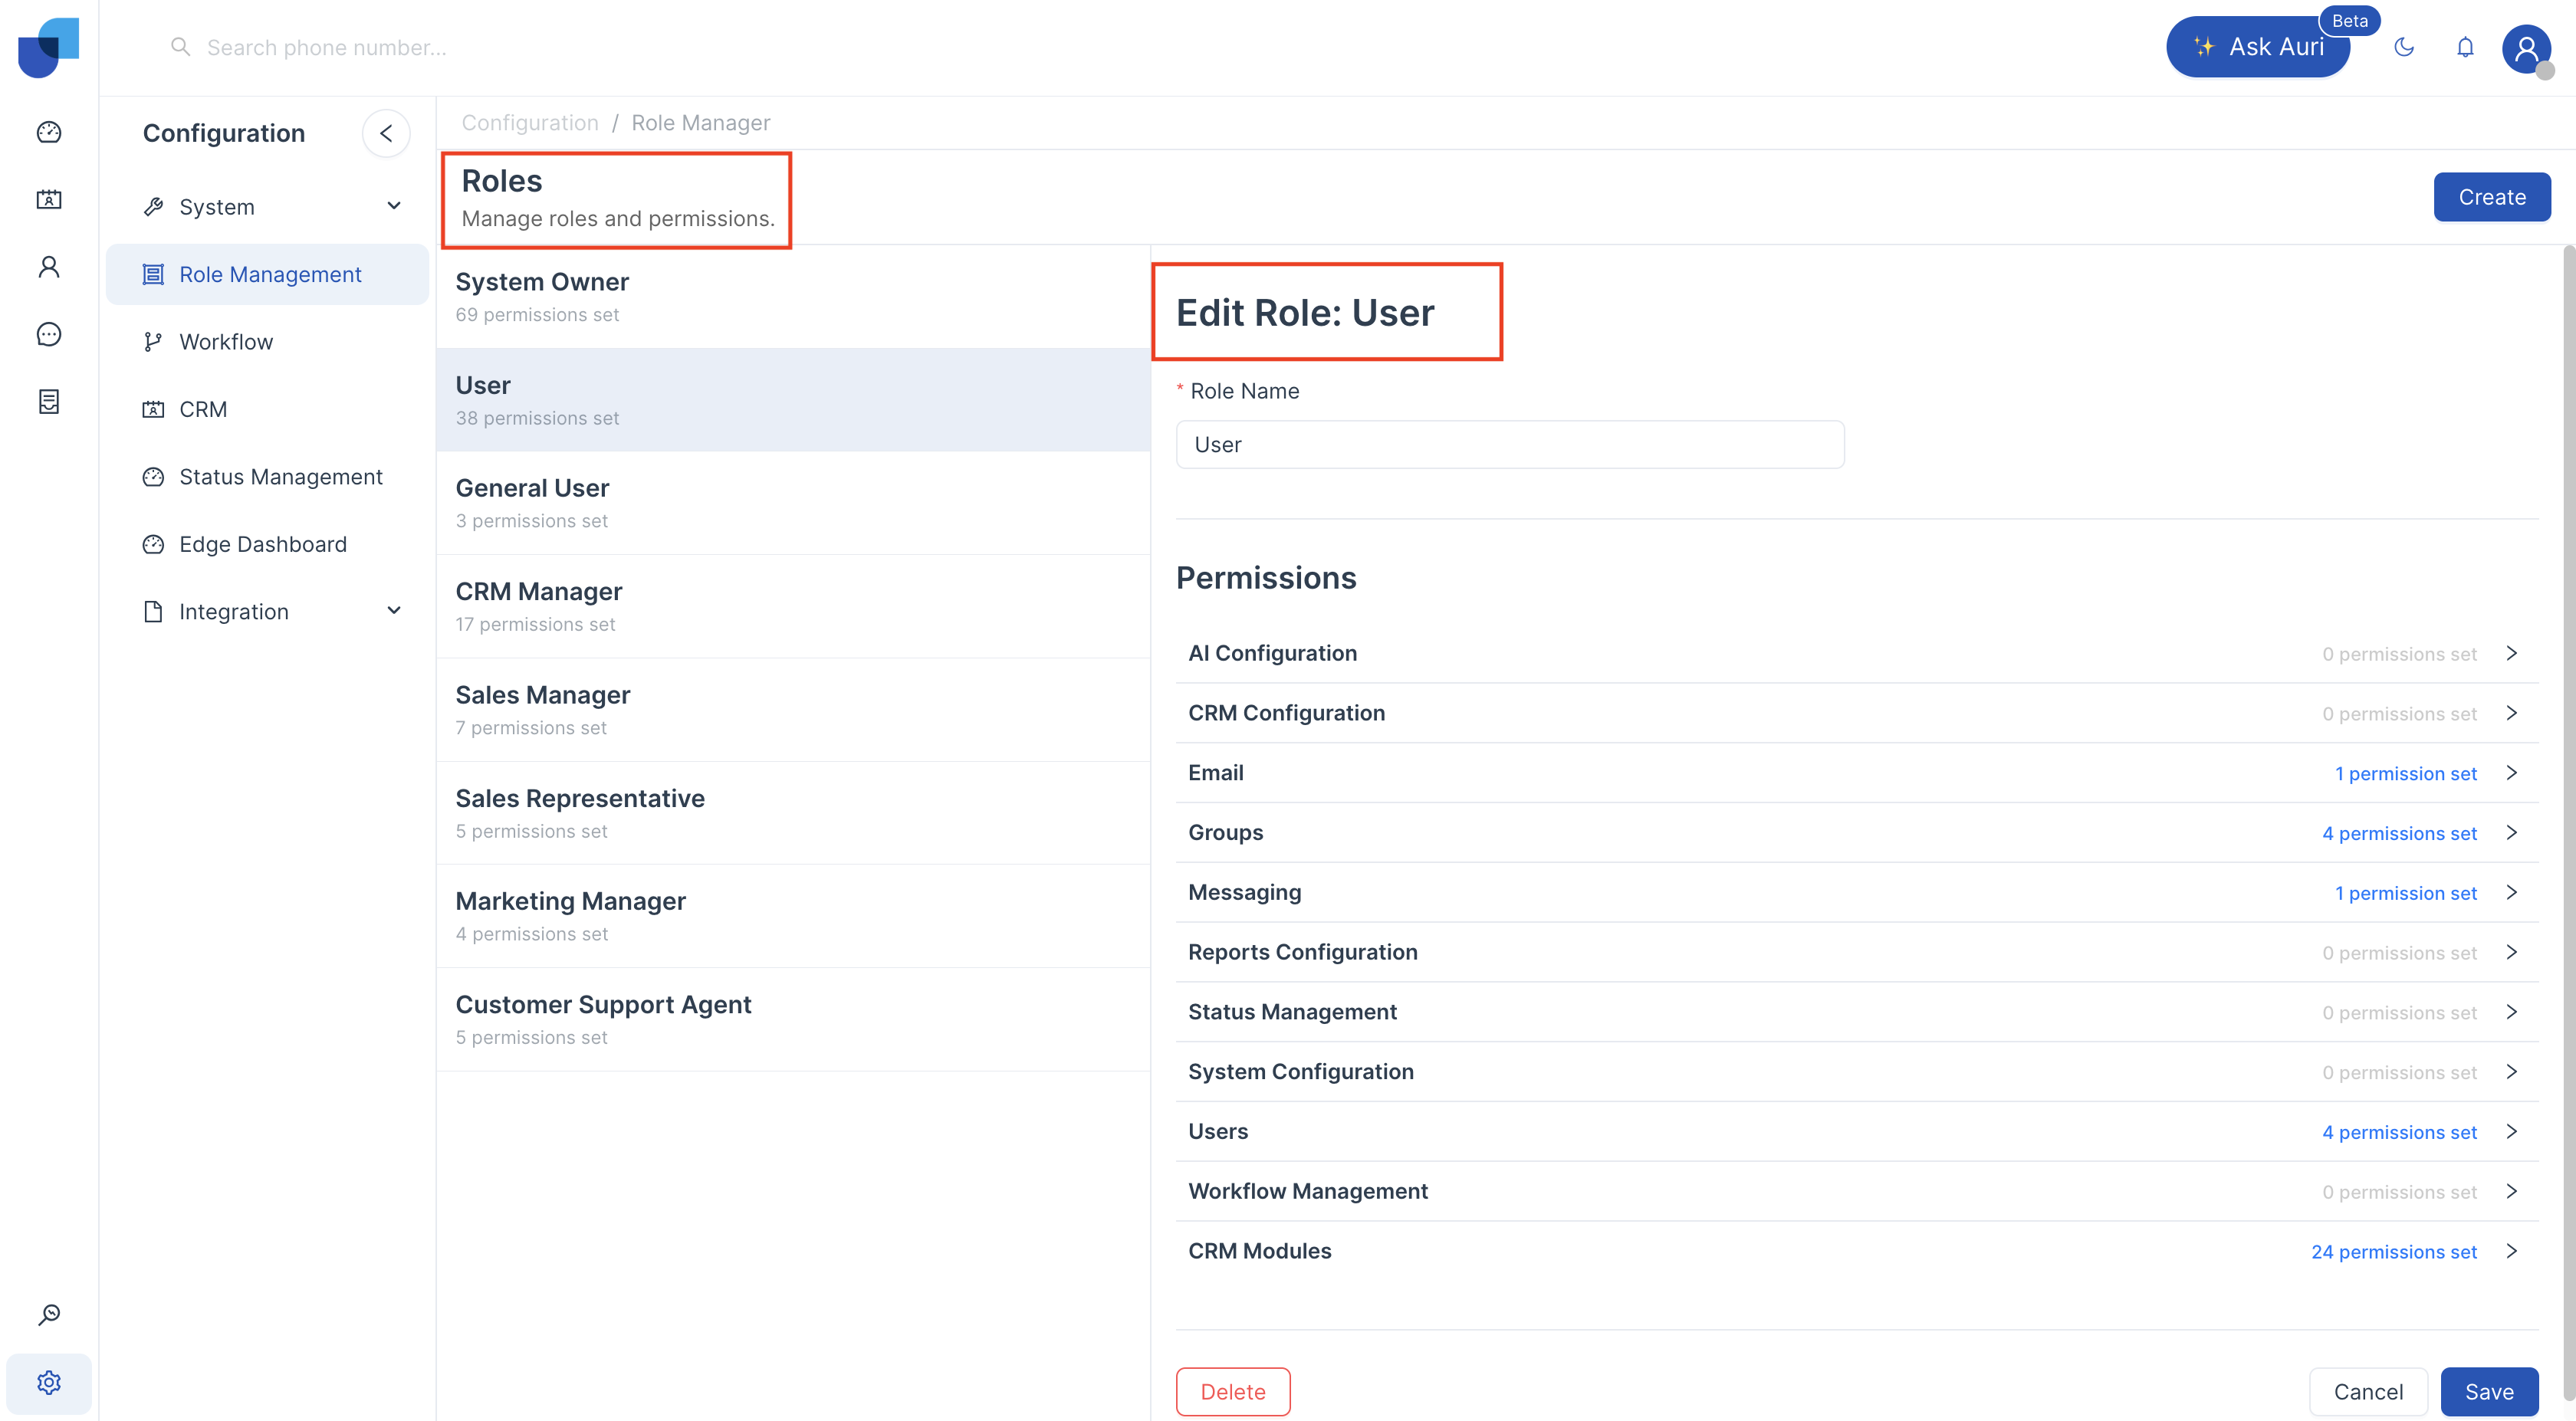
Task: Toggle dark mode with the moon icon
Action: [2404, 47]
